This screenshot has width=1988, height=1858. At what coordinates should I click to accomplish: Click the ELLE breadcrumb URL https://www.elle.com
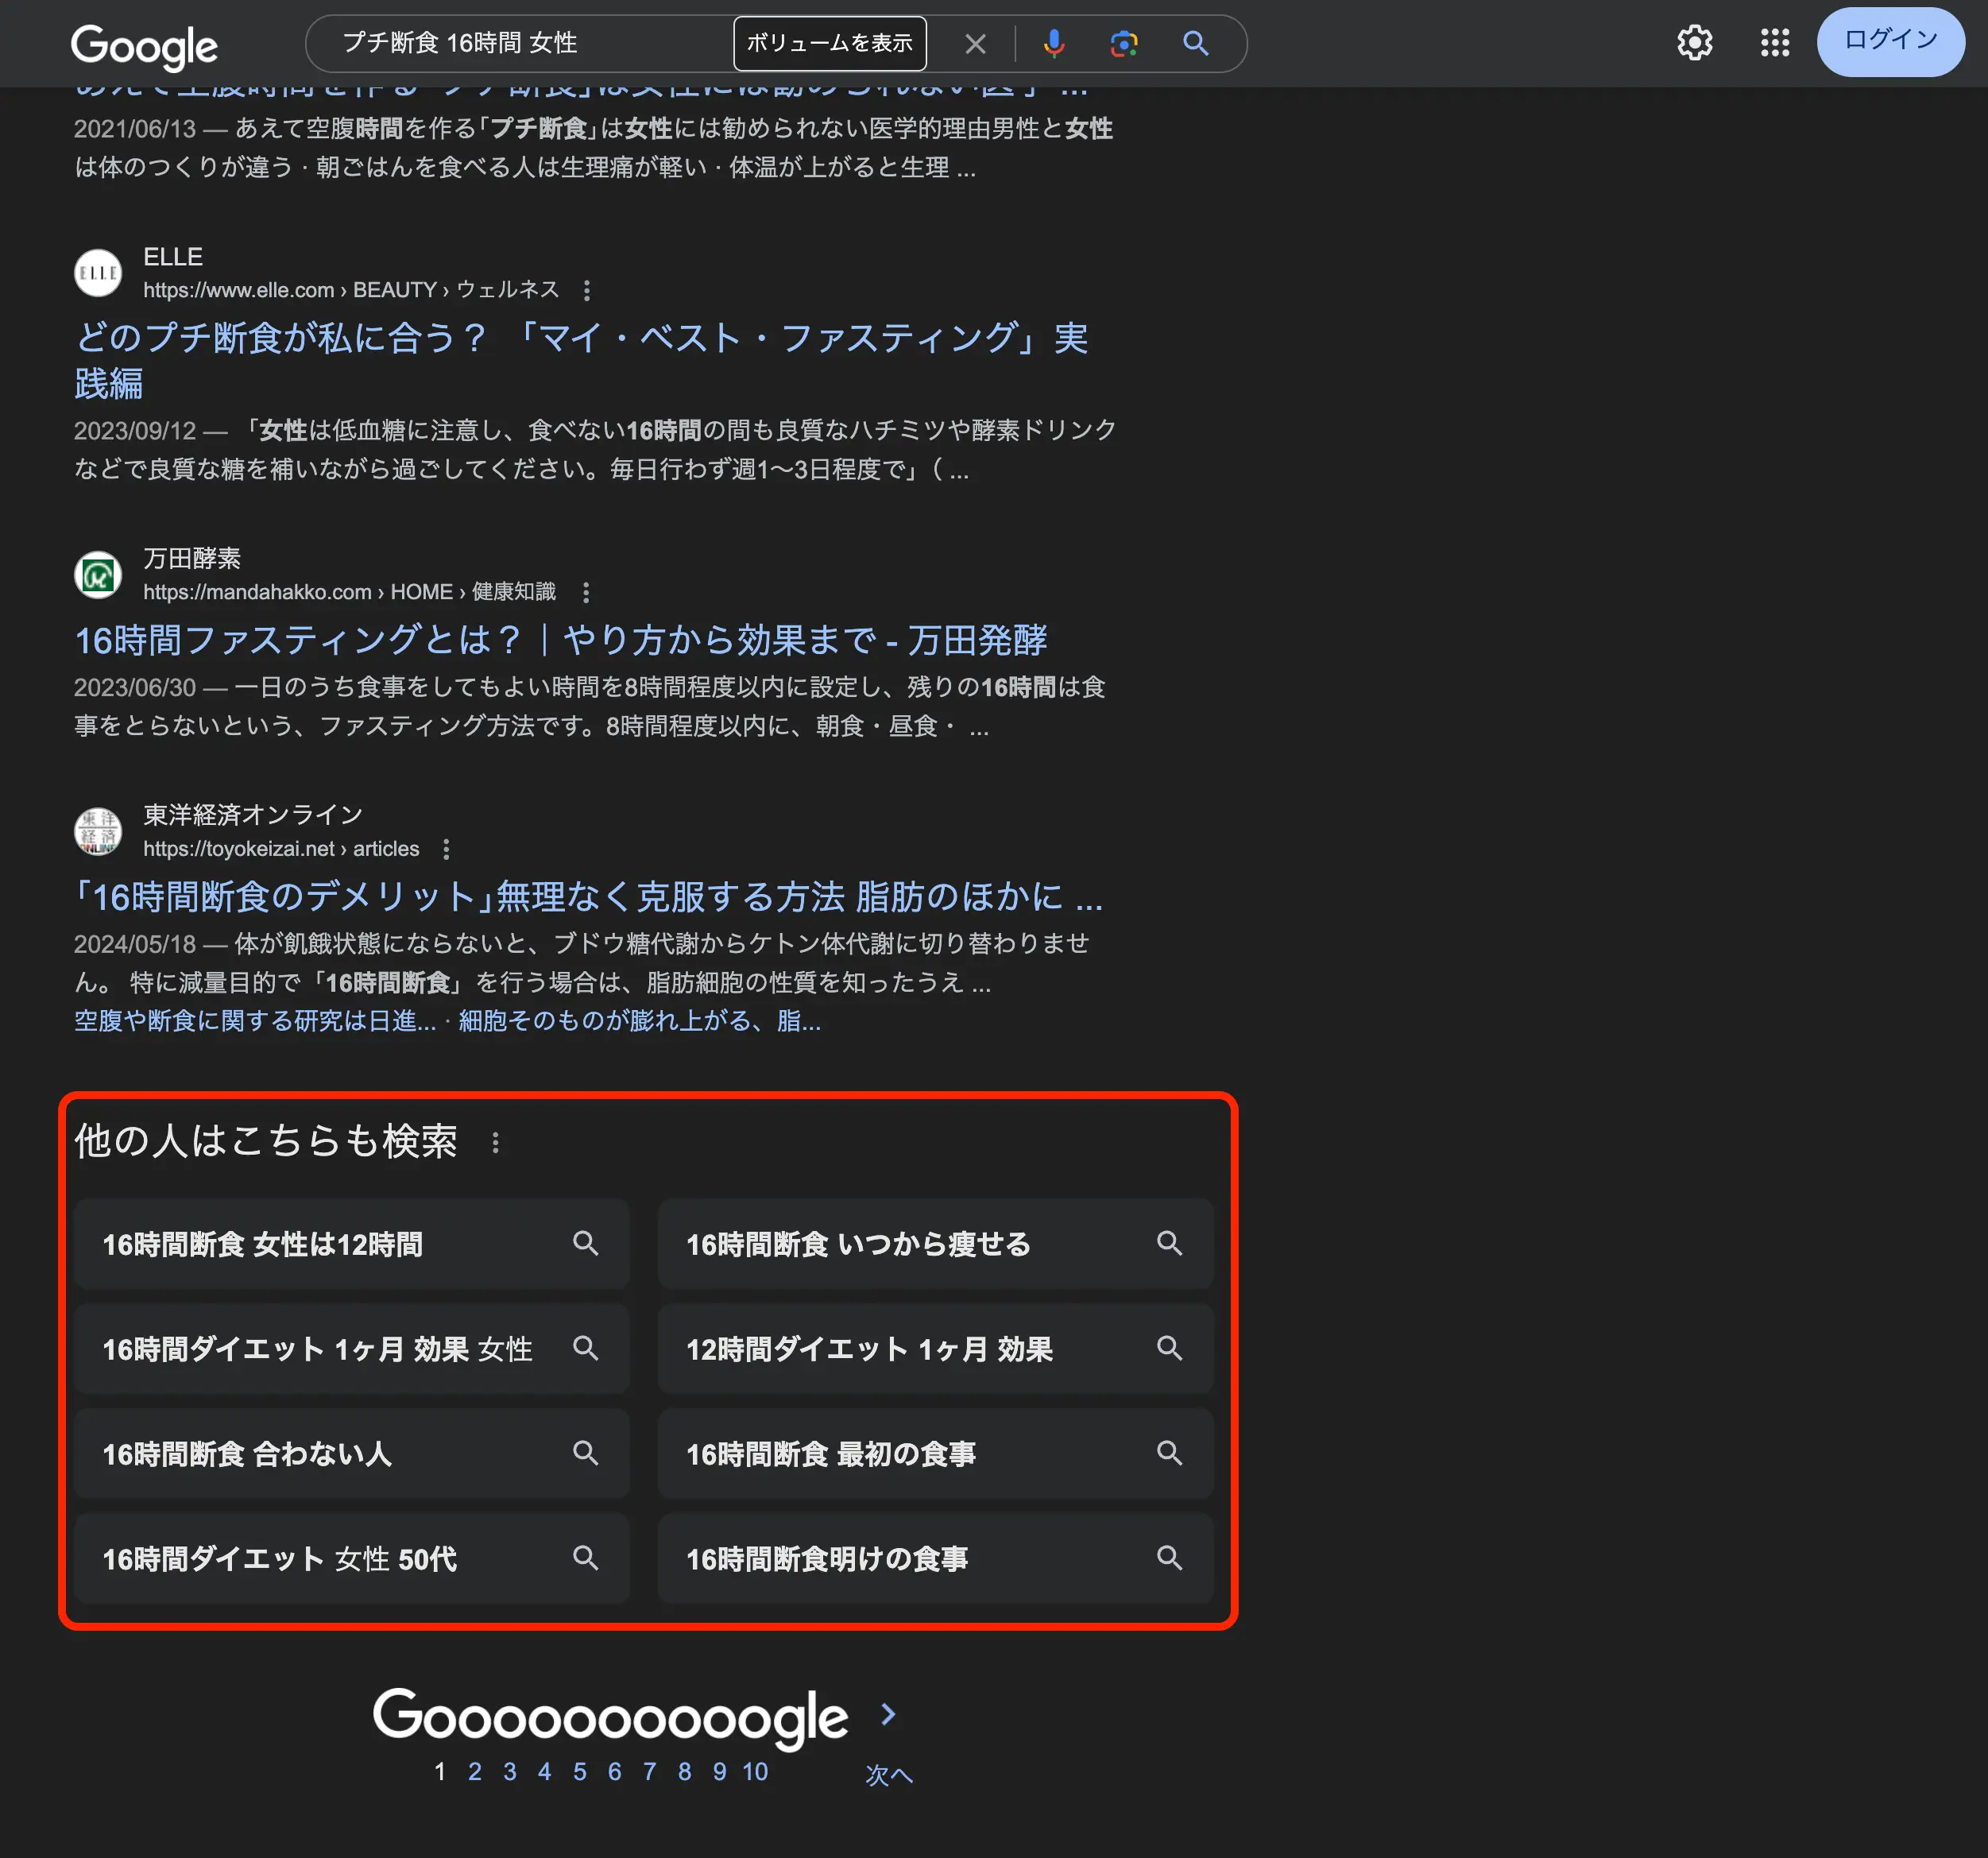point(238,291)
